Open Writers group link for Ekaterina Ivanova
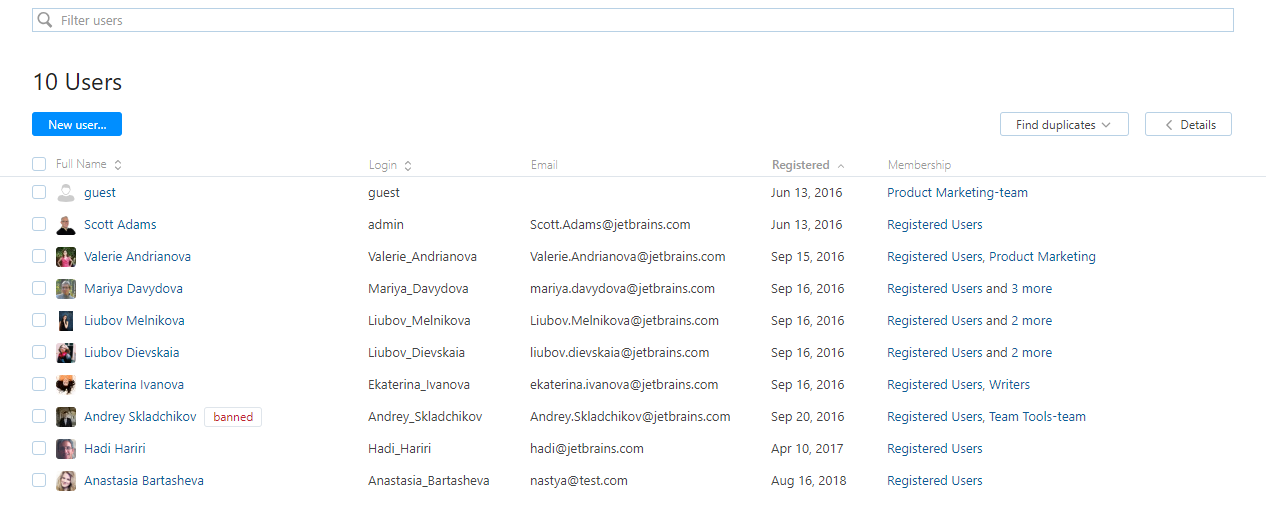This screenshot has width=1266, height=517. coord(1009,385)
